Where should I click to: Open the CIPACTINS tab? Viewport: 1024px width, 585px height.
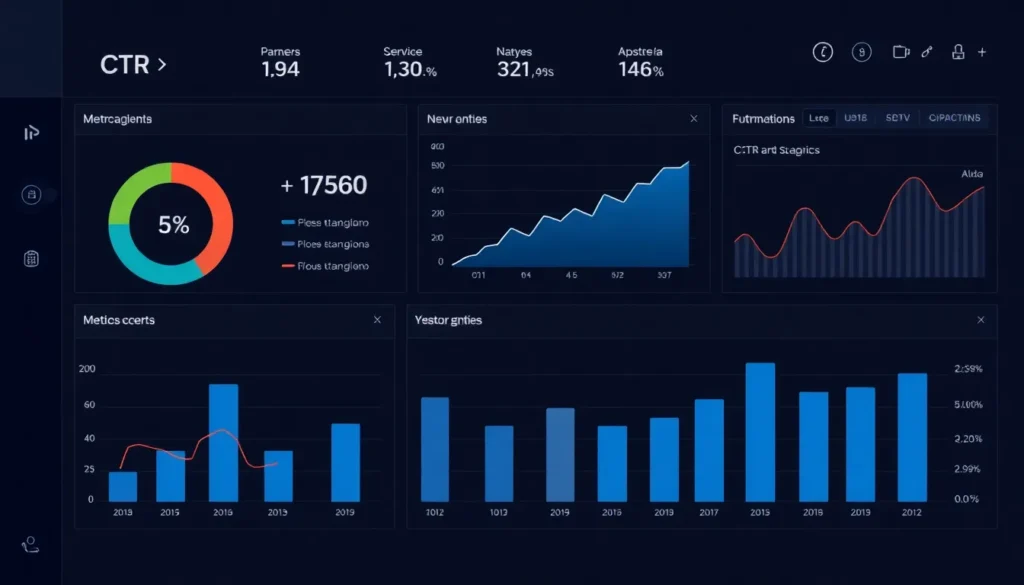point(955,118)
